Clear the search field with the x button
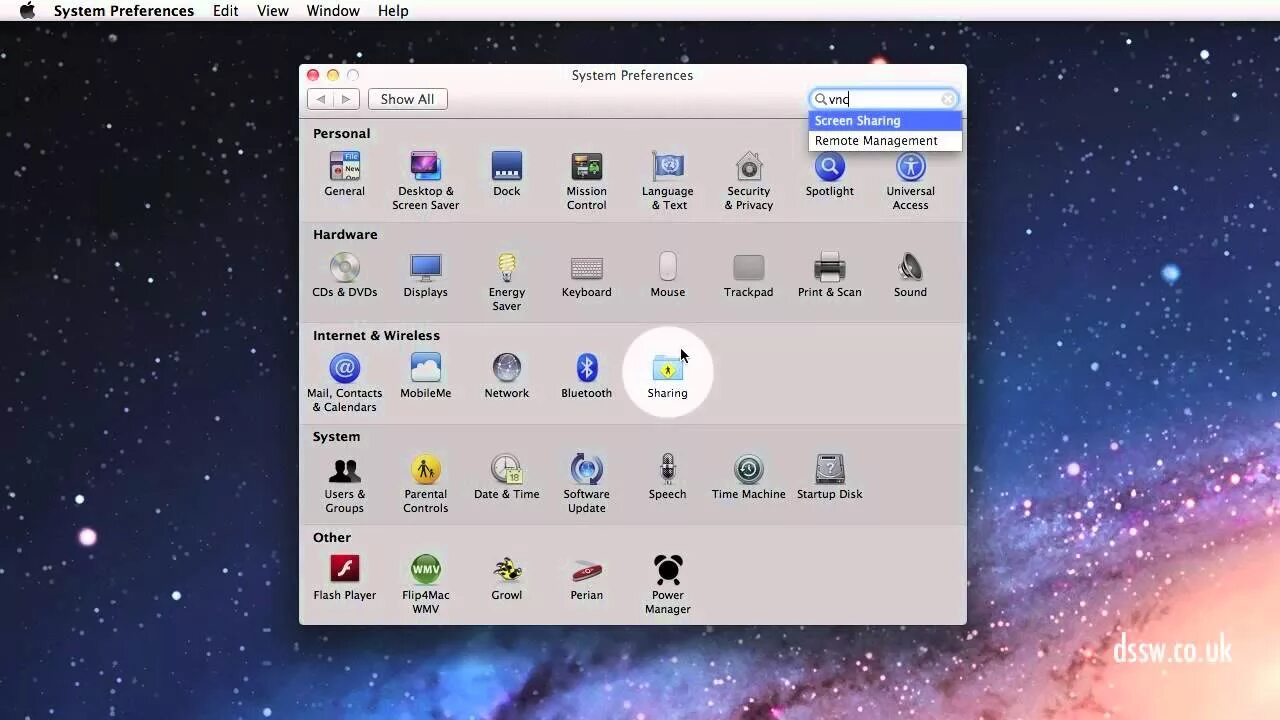The image size is (1280, 720). click(x=947, y=98)
